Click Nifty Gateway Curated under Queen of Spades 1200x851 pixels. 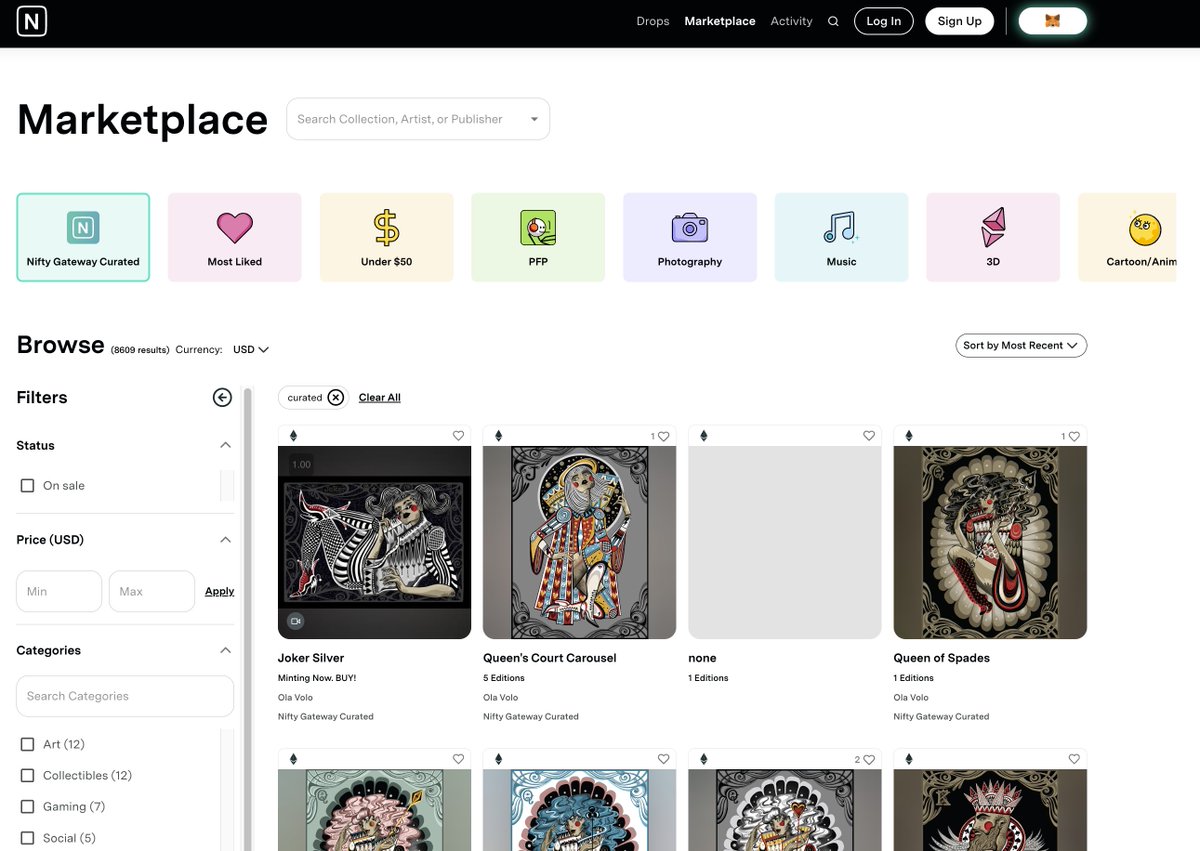(941, 716)
